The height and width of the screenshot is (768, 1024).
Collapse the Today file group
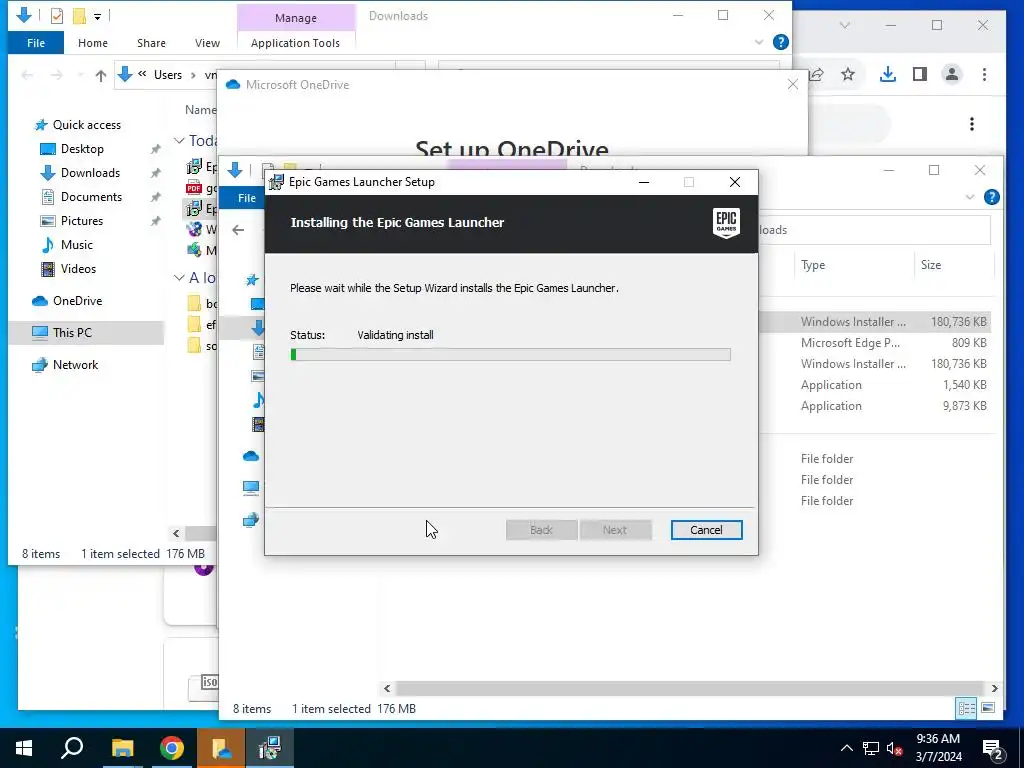tap(178, 140)
